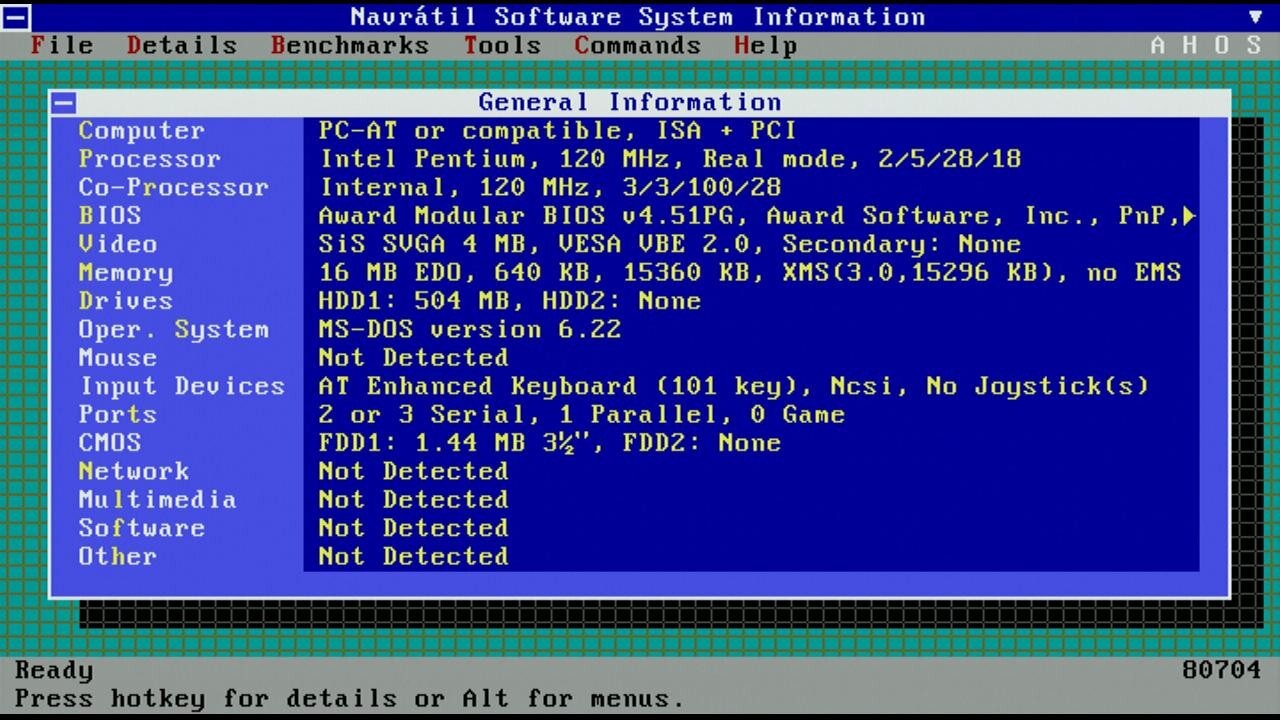
Task: Choose the Oper. System row label
Action: coord(174,329)
